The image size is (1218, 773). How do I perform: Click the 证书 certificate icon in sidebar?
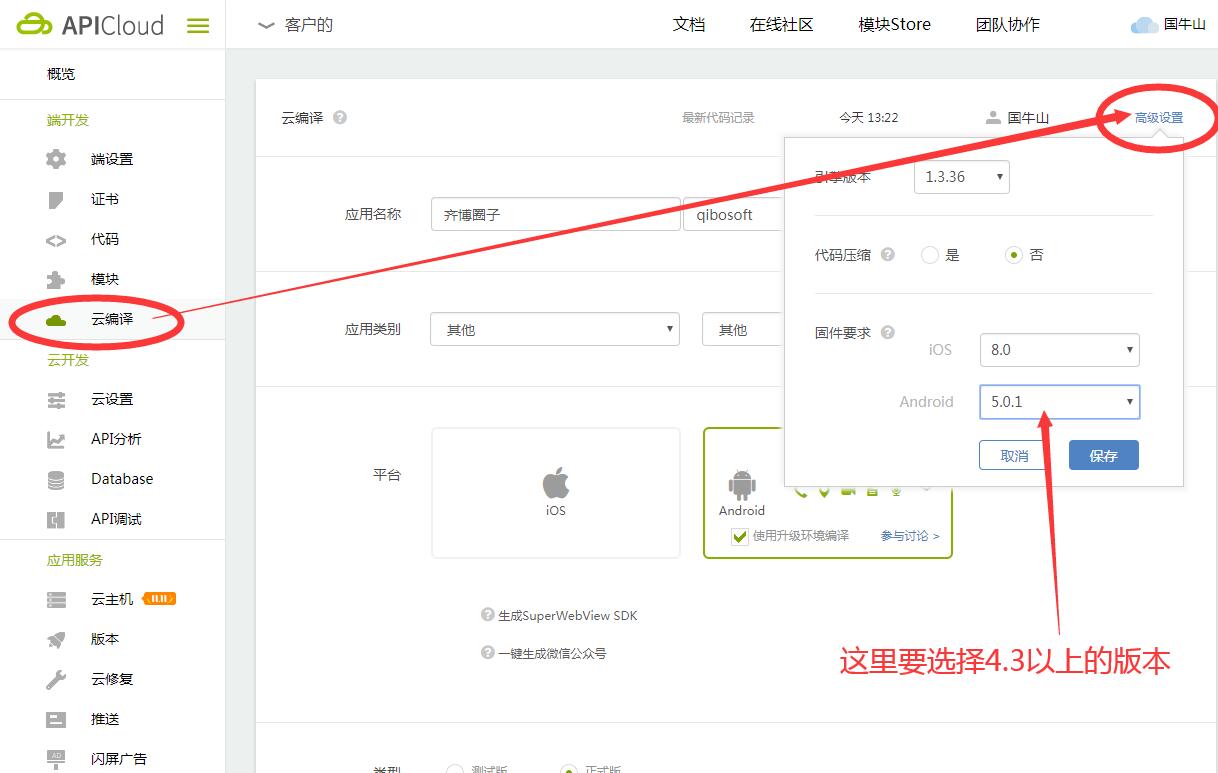coord(56,200)
